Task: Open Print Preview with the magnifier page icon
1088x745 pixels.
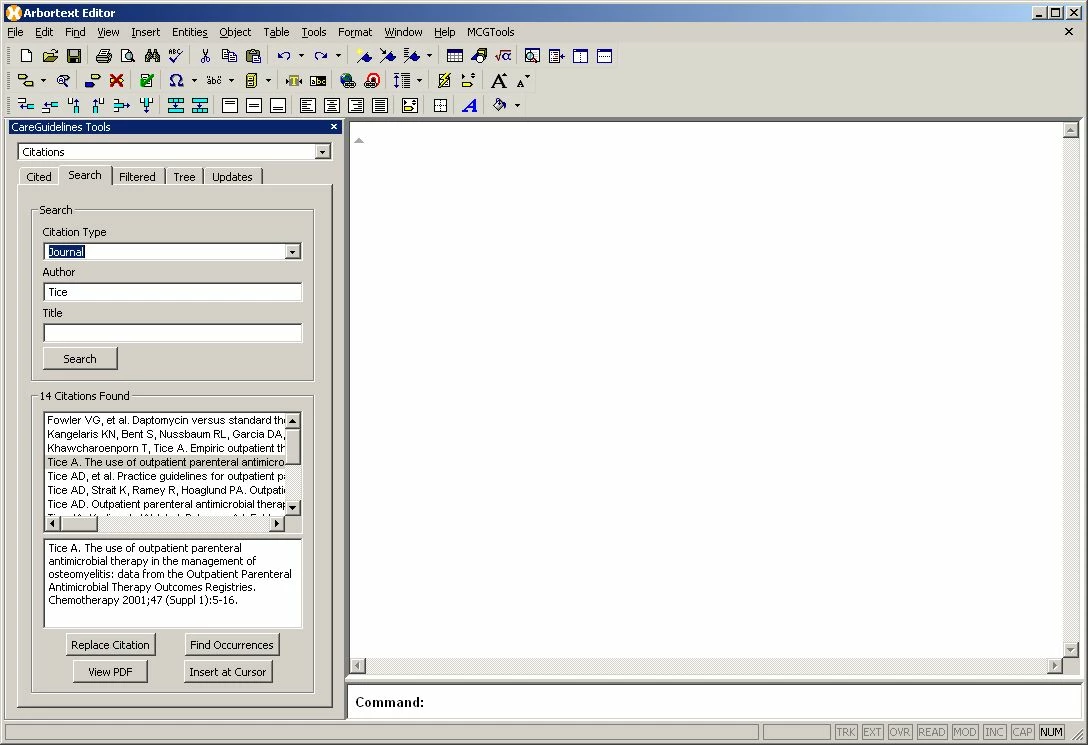Action: (x=128, y=56)
